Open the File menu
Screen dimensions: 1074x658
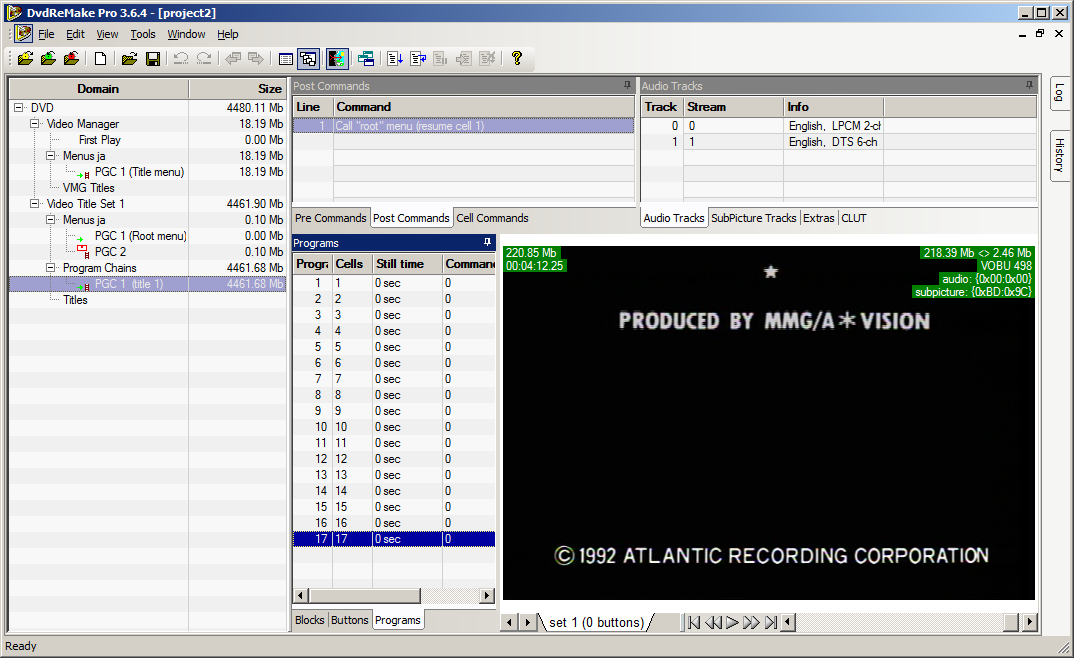(x=46, y=34)
